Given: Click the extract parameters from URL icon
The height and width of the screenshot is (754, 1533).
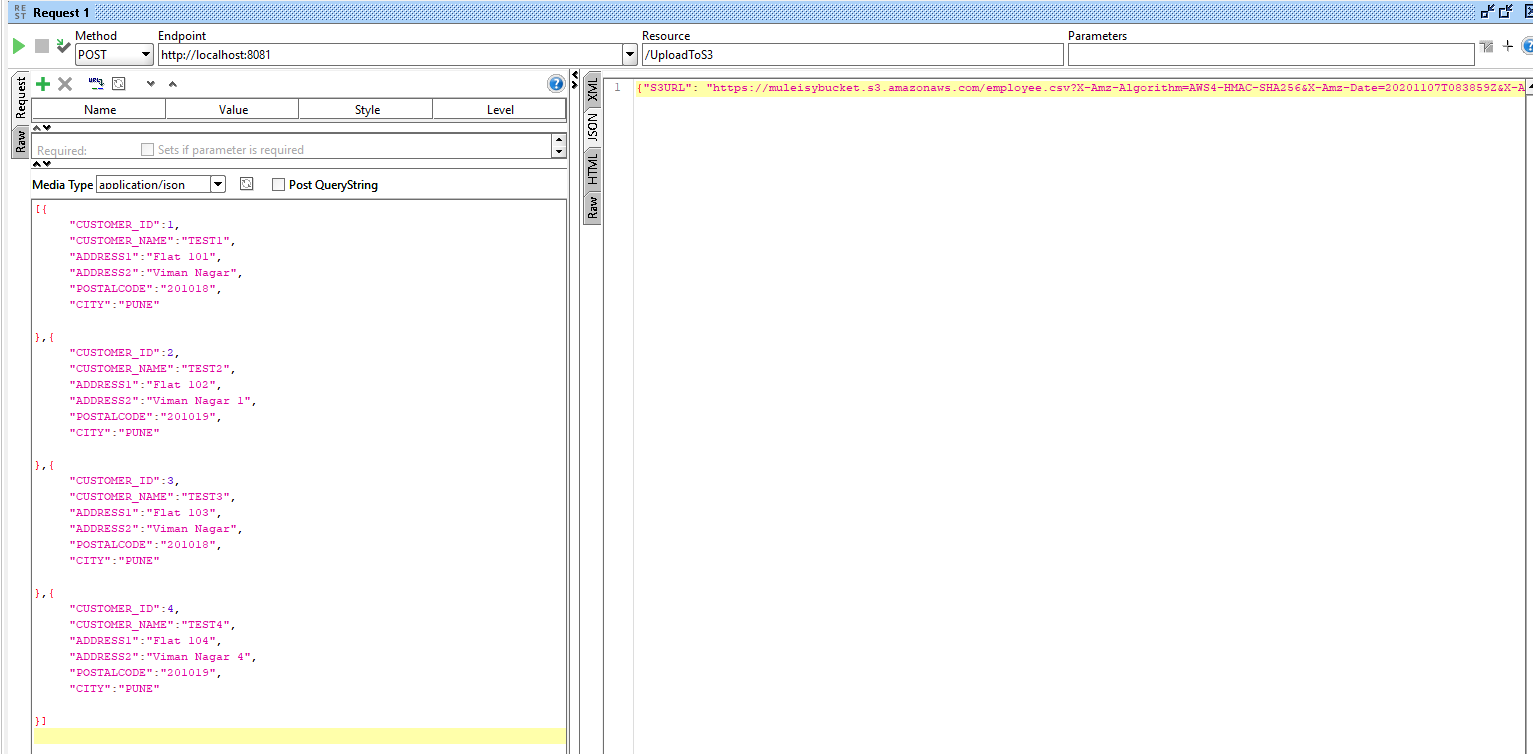Looking at the screenshot, I should tap(96, 84).
